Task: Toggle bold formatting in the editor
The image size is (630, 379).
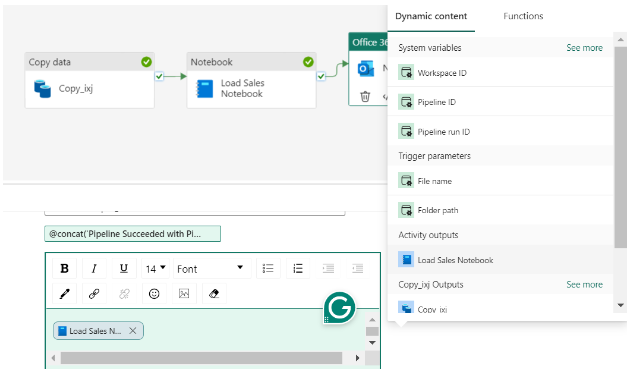Action: 64,268
